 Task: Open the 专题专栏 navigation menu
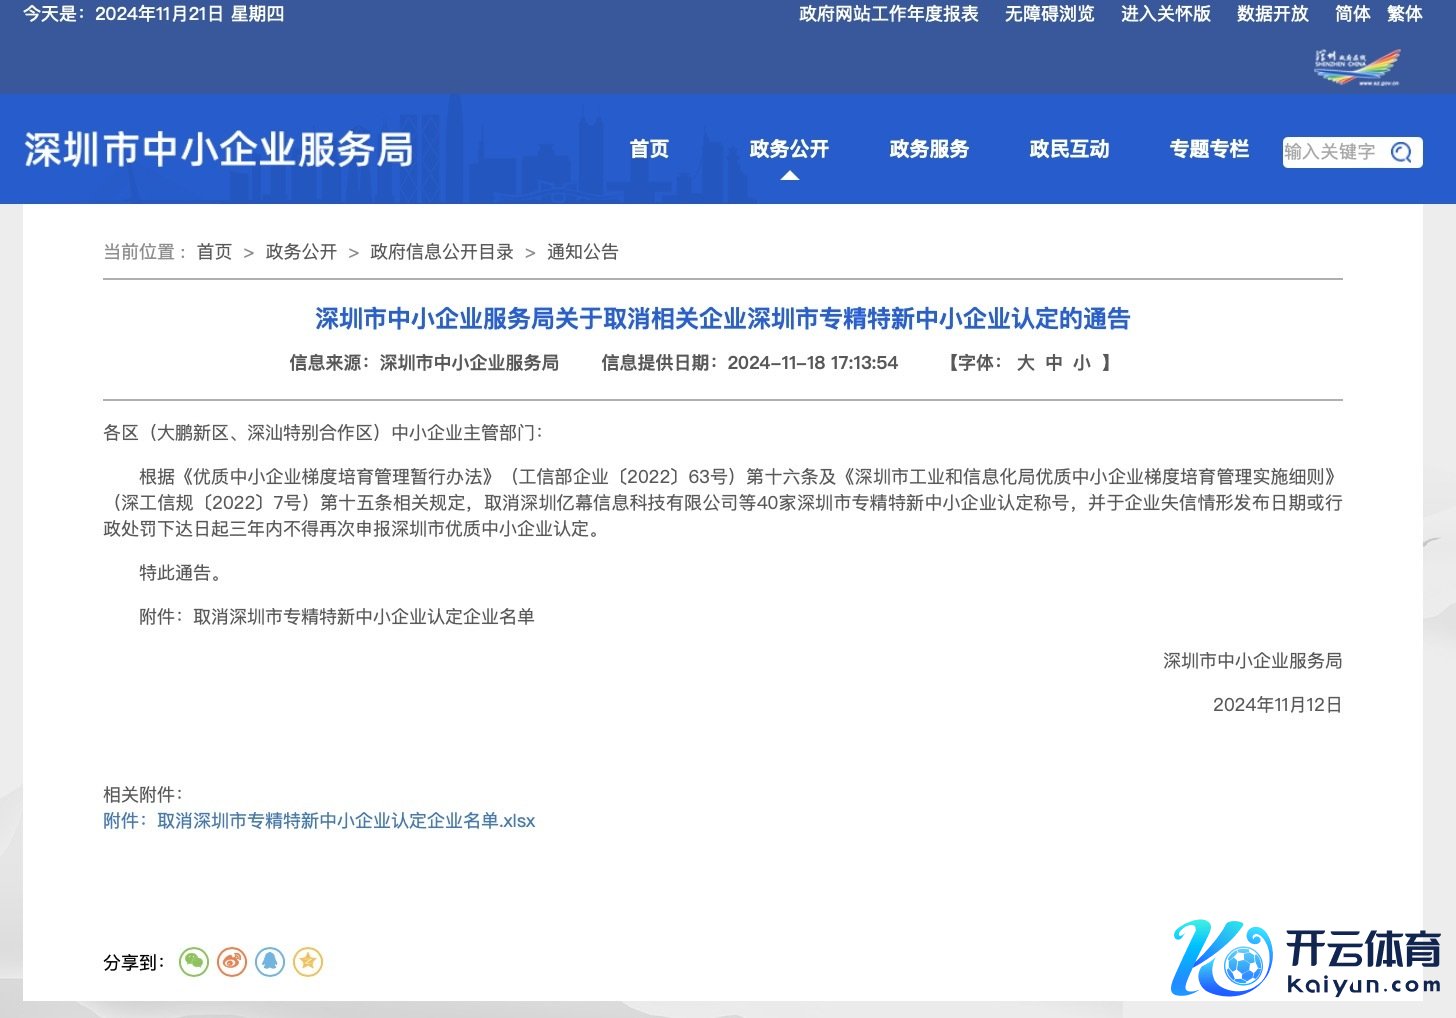click(x=1209, y=149)
